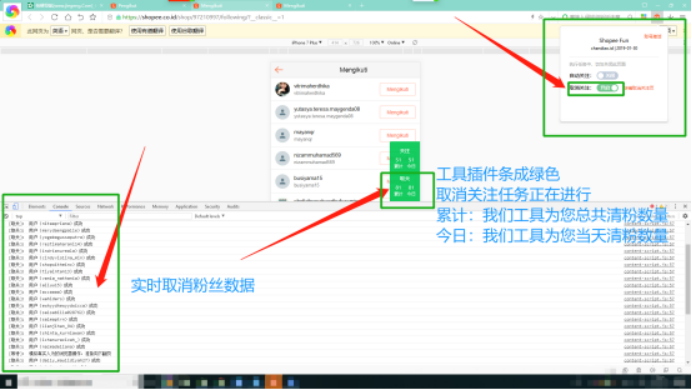Click the orange Shopee Fun extension icon
Screen dimensions: 692x390
tap(657, 17)
